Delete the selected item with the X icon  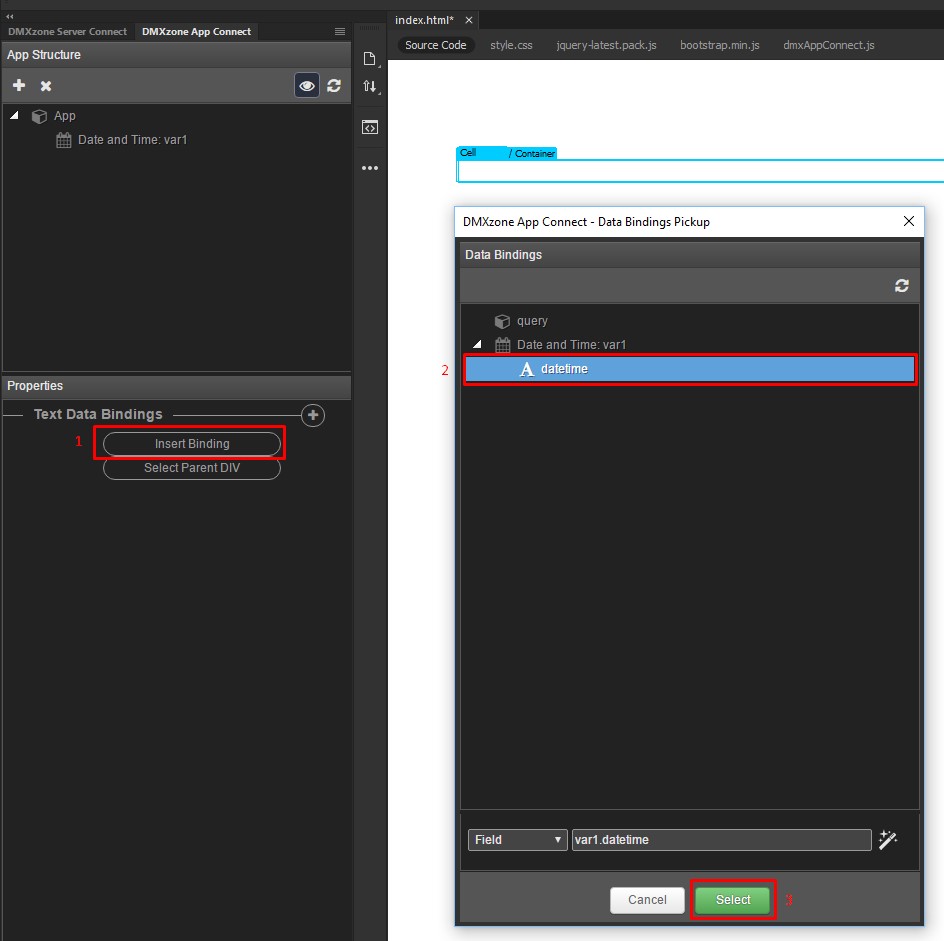tap(46, 86)
